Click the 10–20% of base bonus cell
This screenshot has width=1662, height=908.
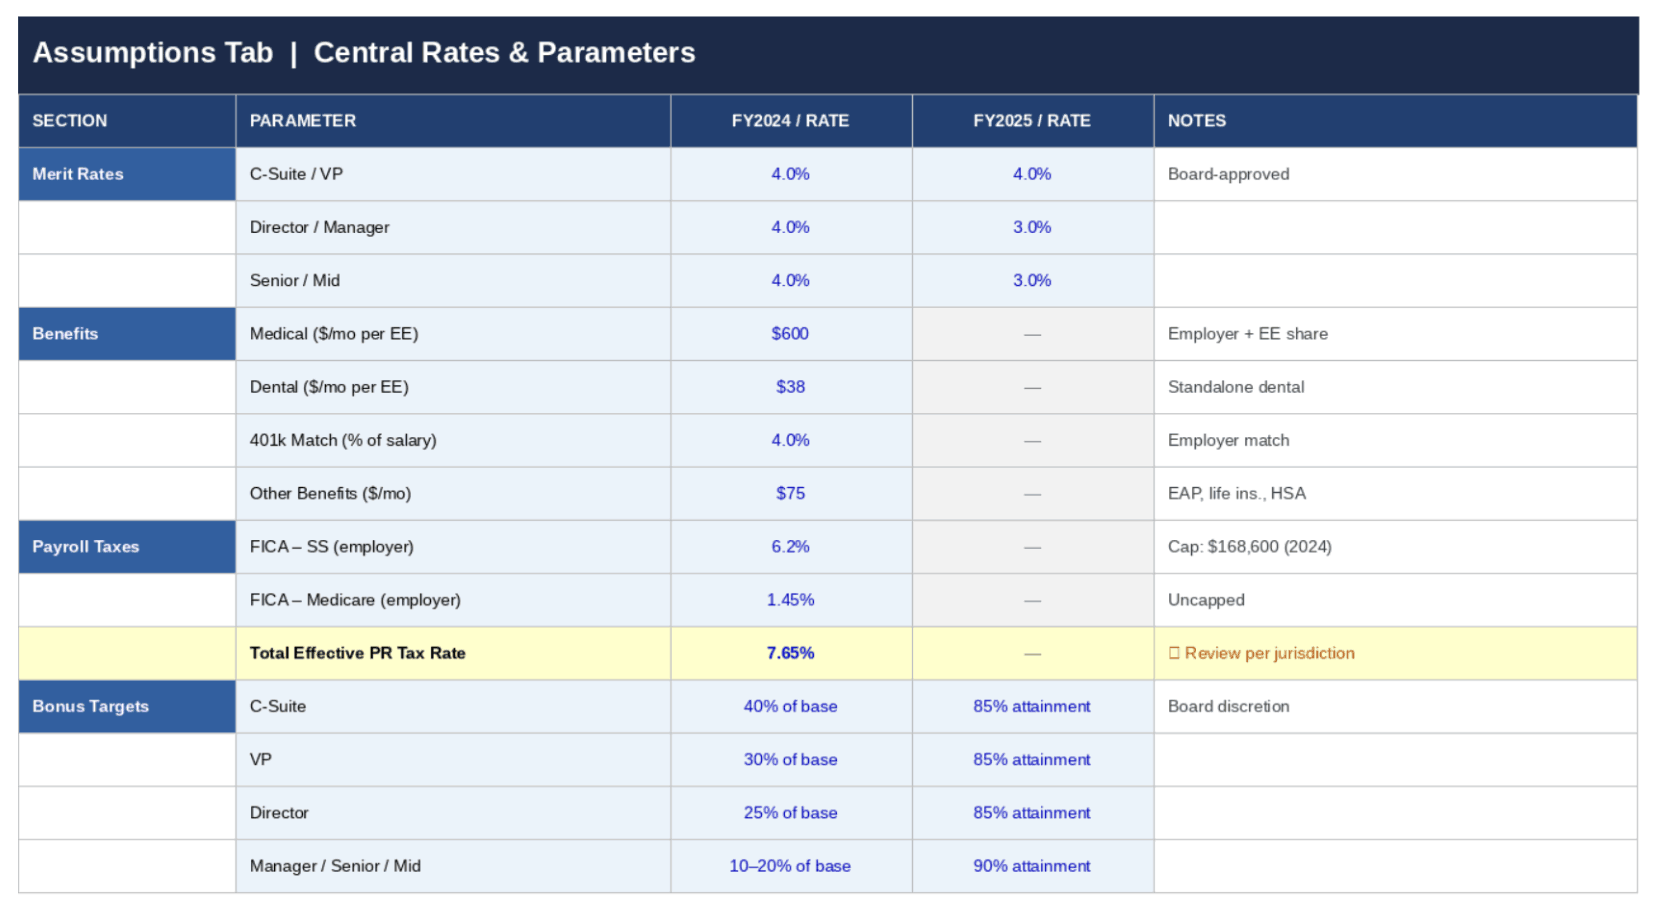click(x=790, y=866)
